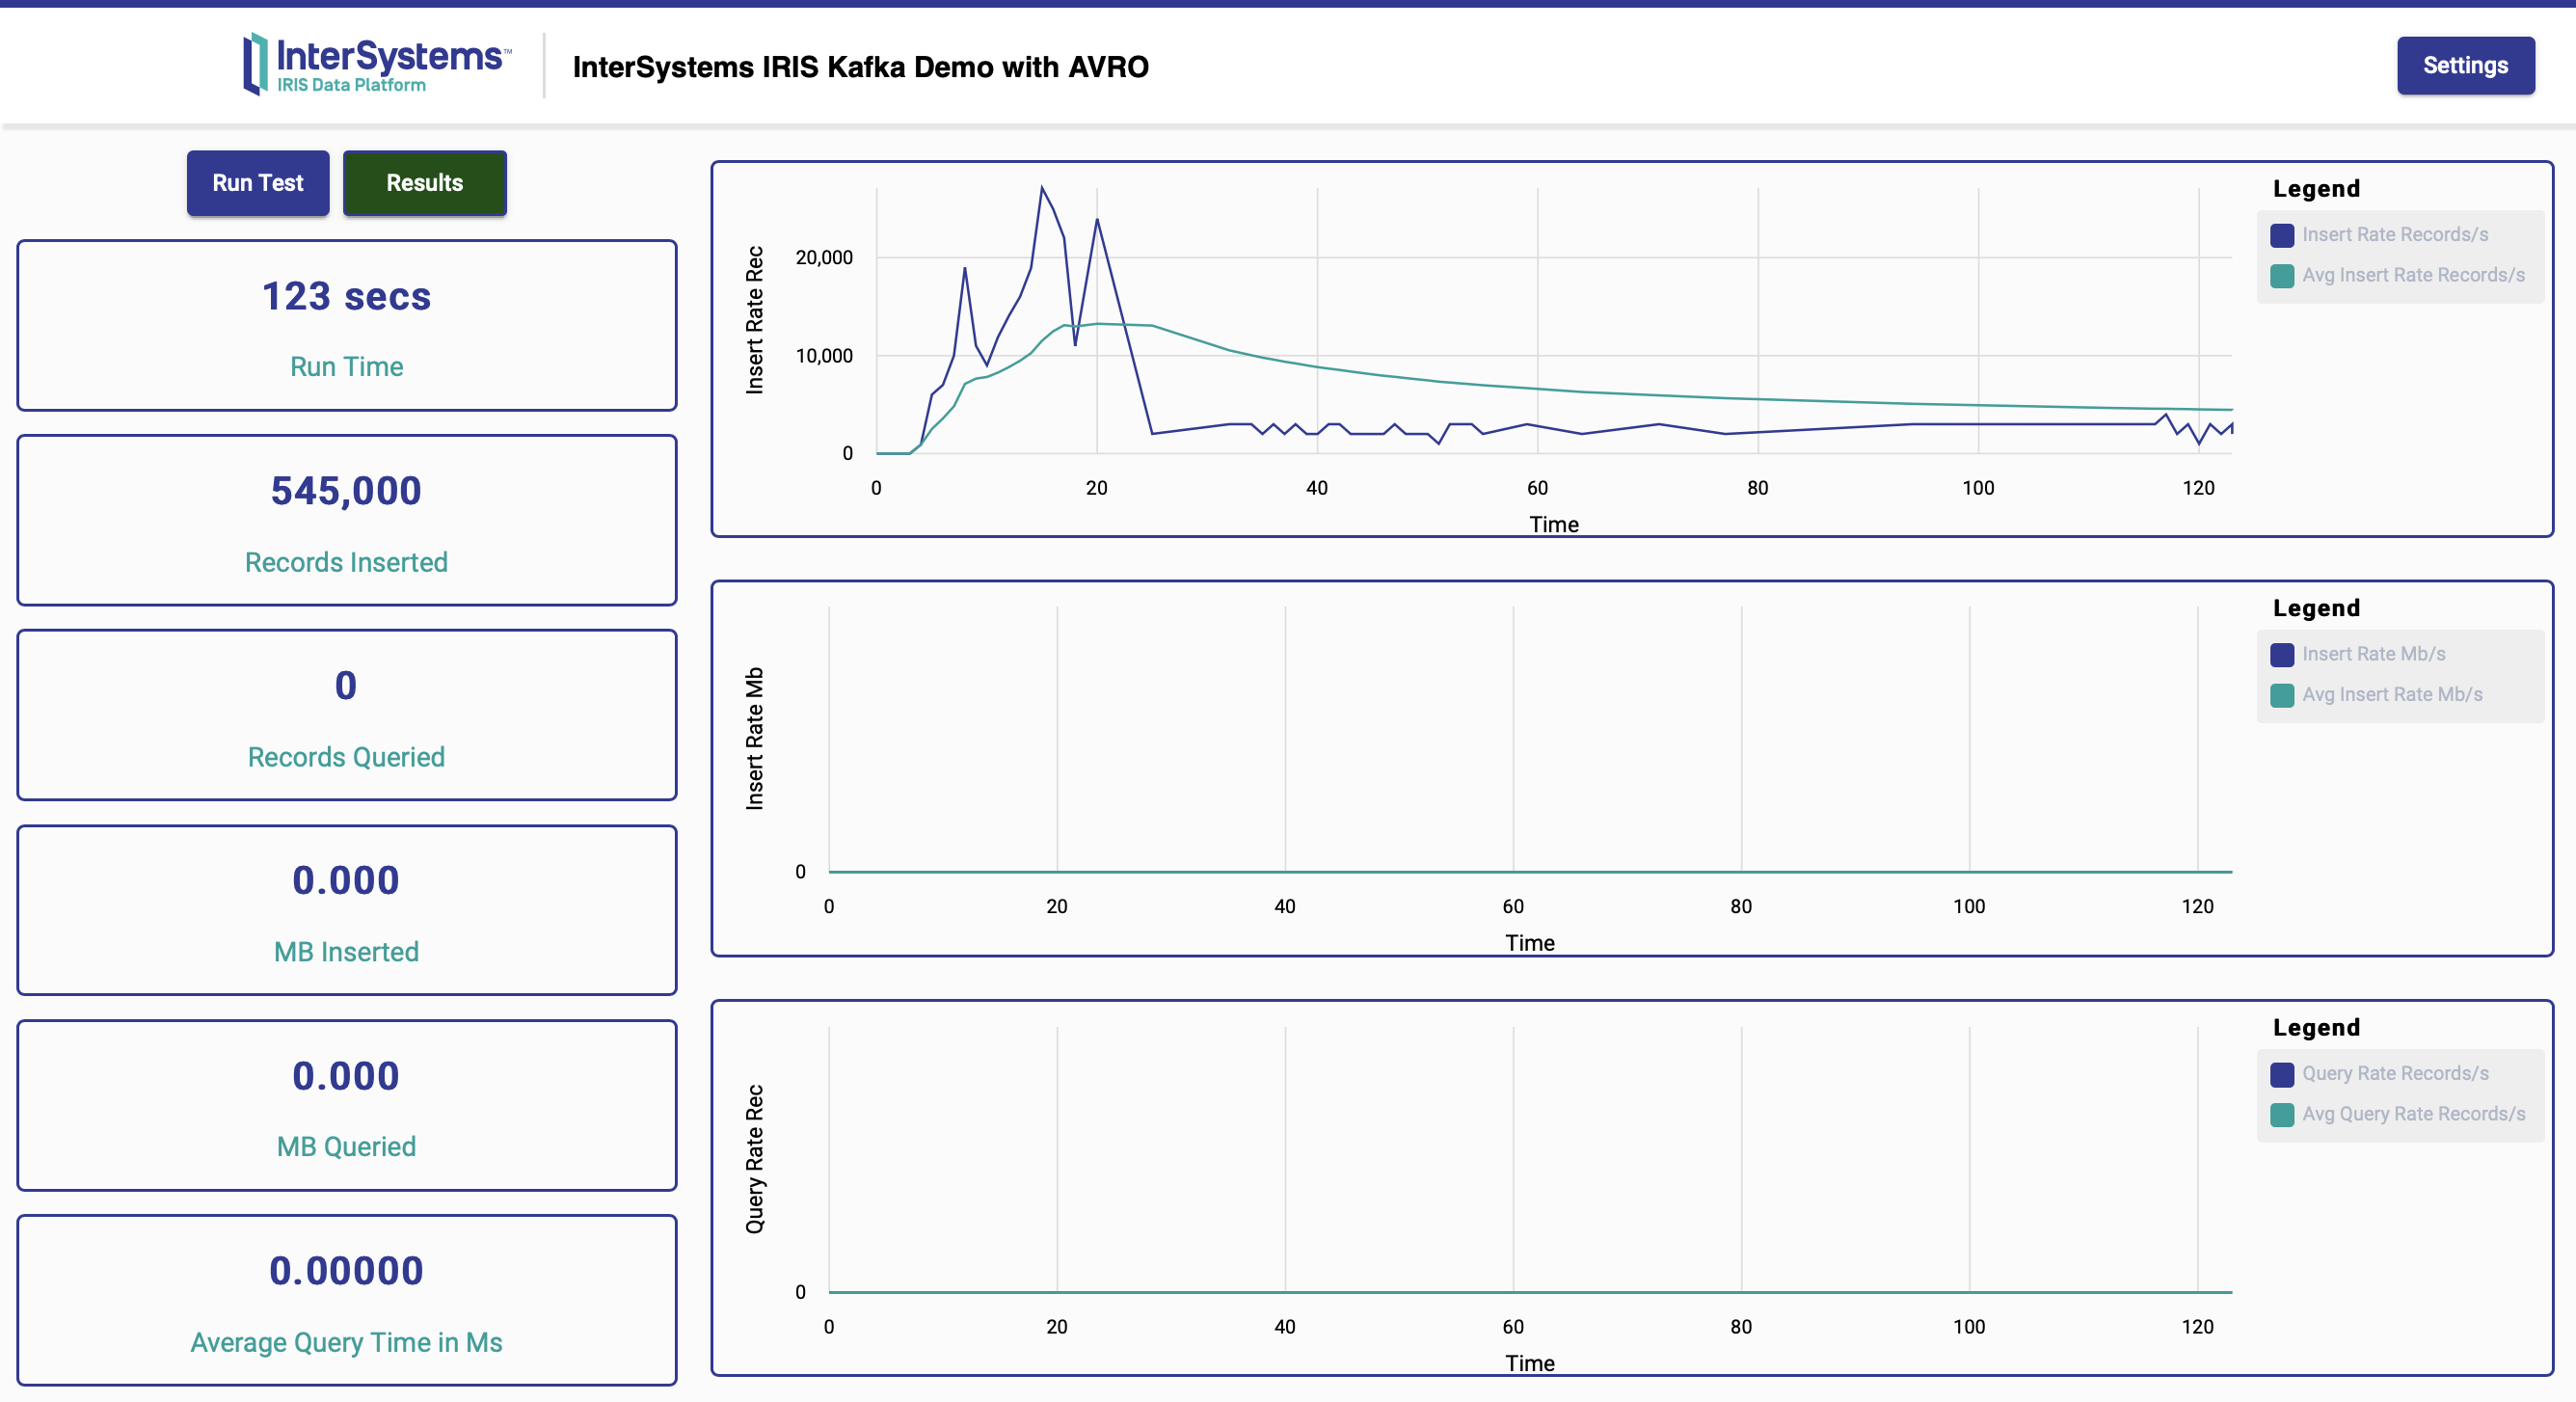Toggle Avg Insert Rate Records/s legend swatch
The width and height of the screenshot is (2576, 1402).
click(x=2281, y=276)
